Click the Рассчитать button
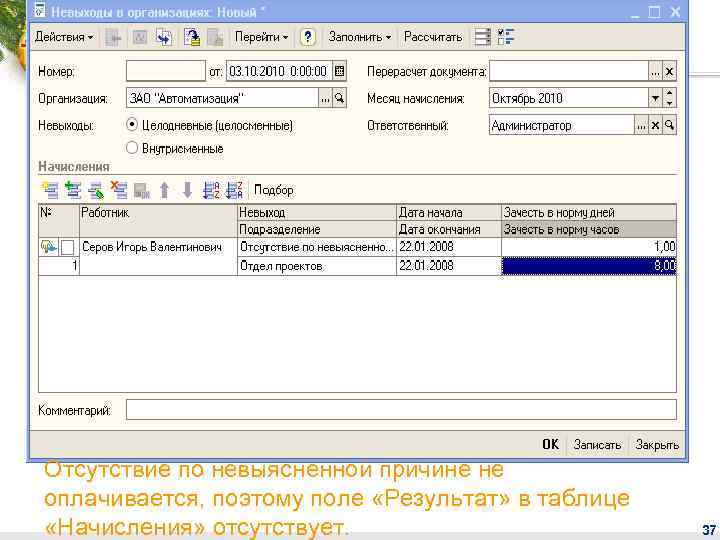This screenshot has width=720, height=540. coord(433,37)
